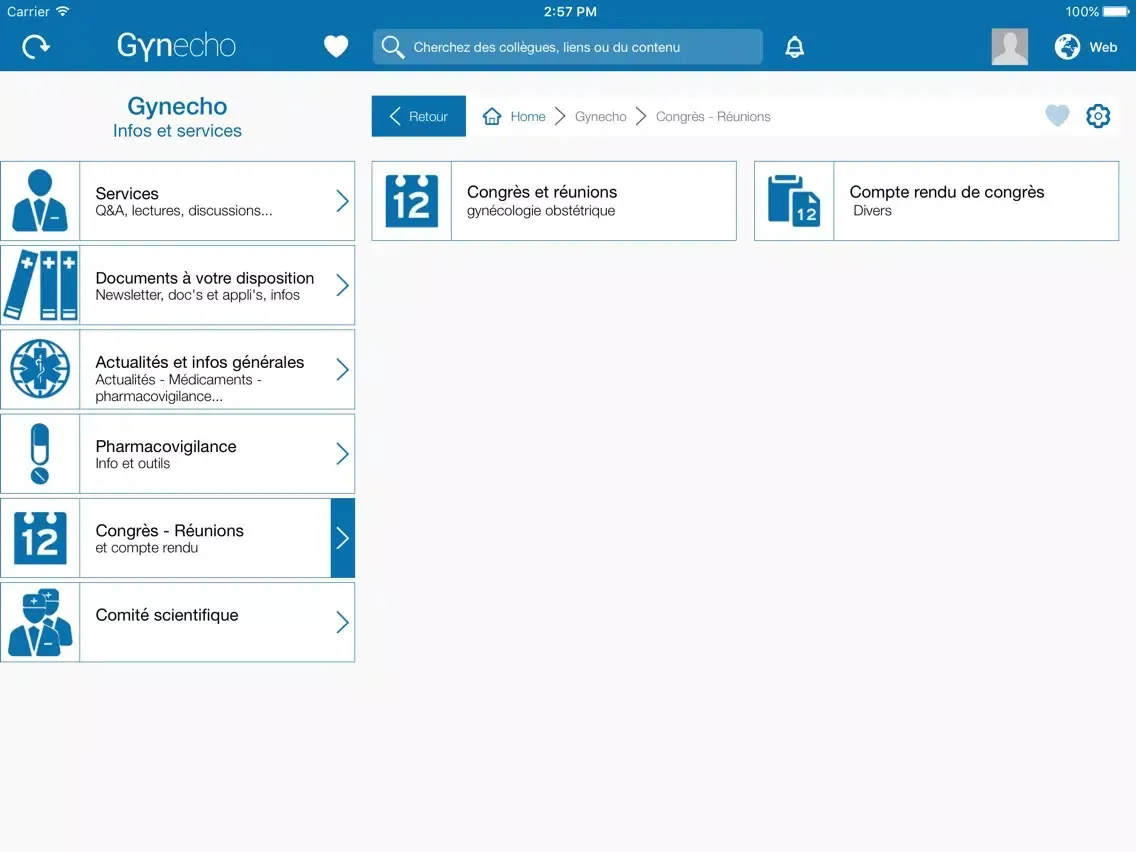Image resolution: width=1136 pixels, height=852 pixels.
Task: Open settings gear icon
Action: (x=1098, y=116)
